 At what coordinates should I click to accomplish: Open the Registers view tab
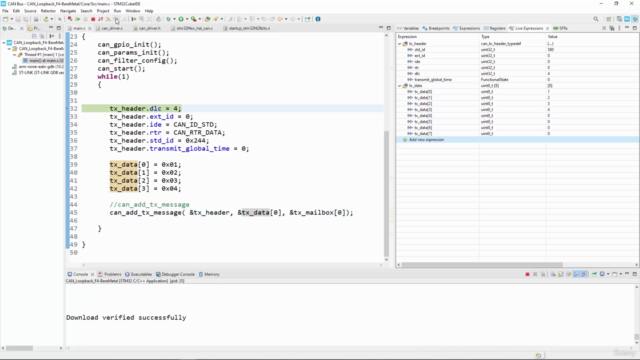tap(495, 28)
